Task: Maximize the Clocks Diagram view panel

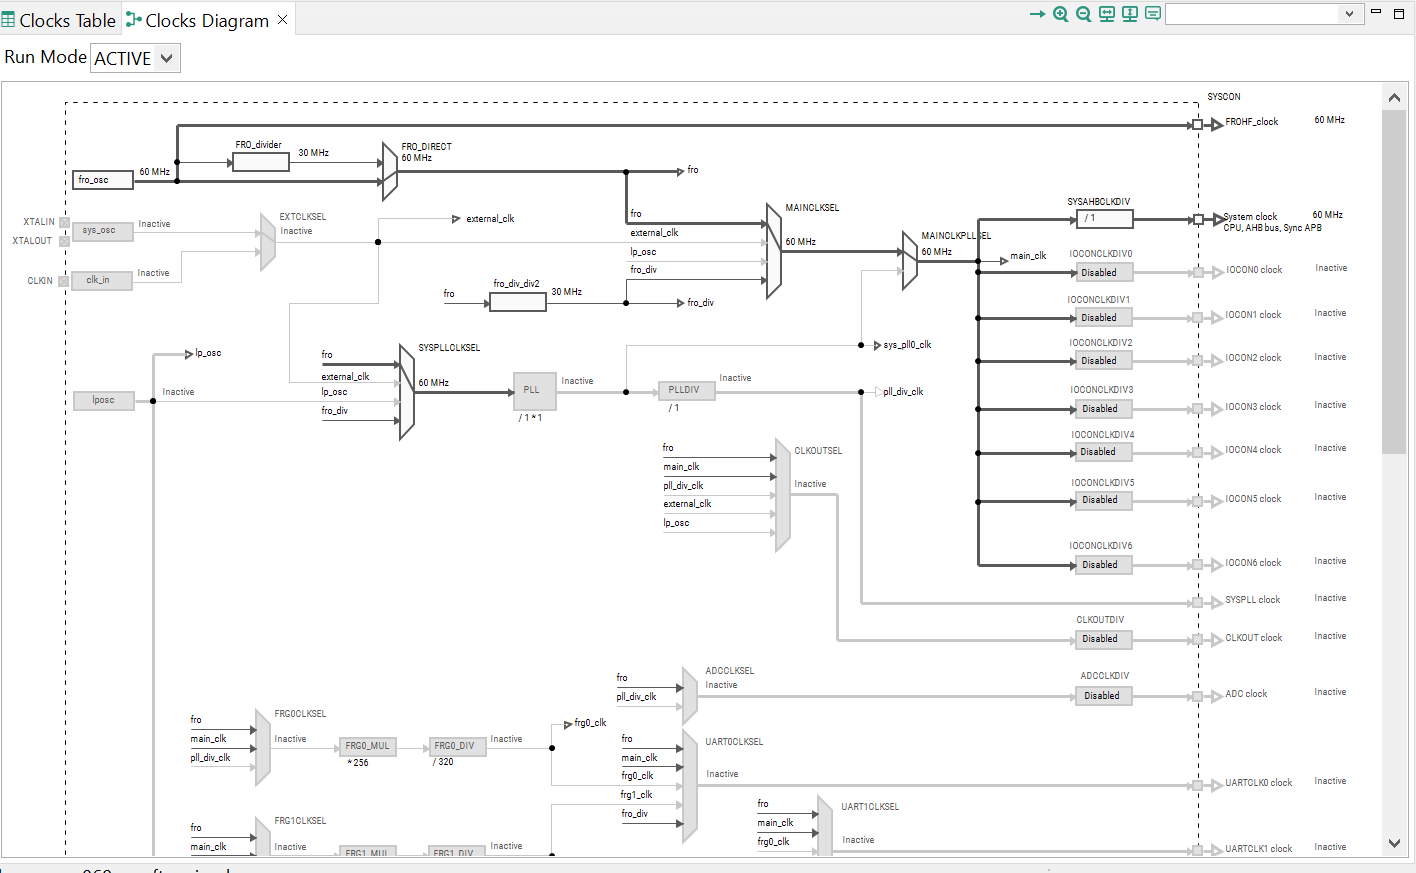Action: pos(1399,13)
